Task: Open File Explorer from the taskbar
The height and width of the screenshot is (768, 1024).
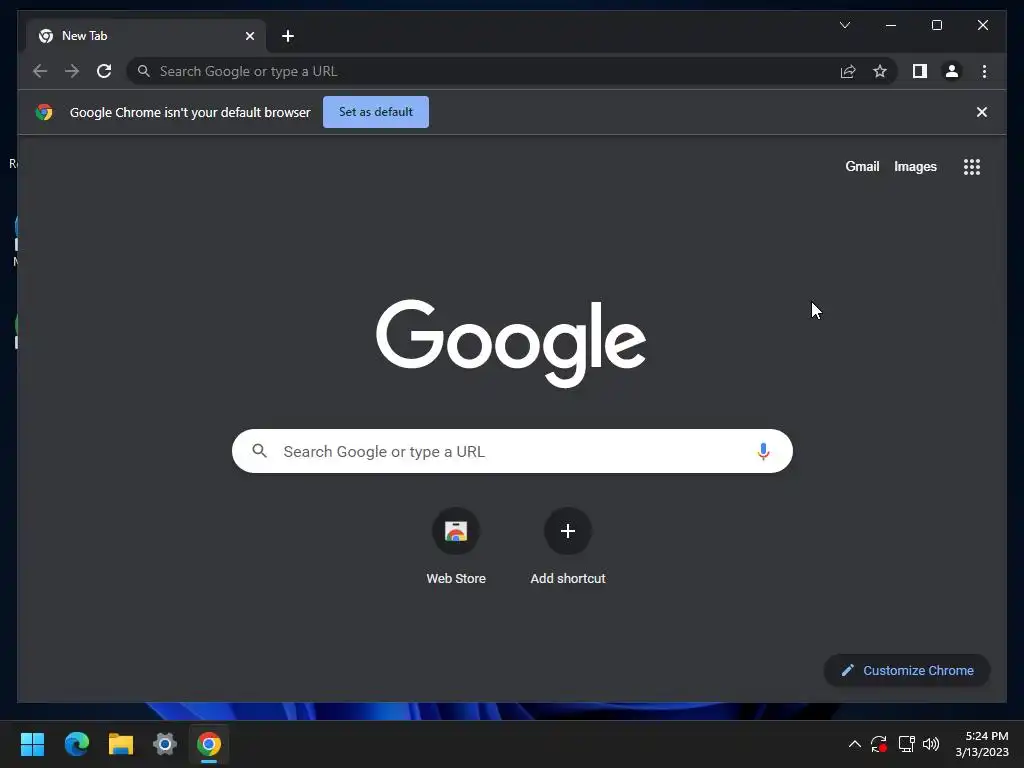Action: 121,744
